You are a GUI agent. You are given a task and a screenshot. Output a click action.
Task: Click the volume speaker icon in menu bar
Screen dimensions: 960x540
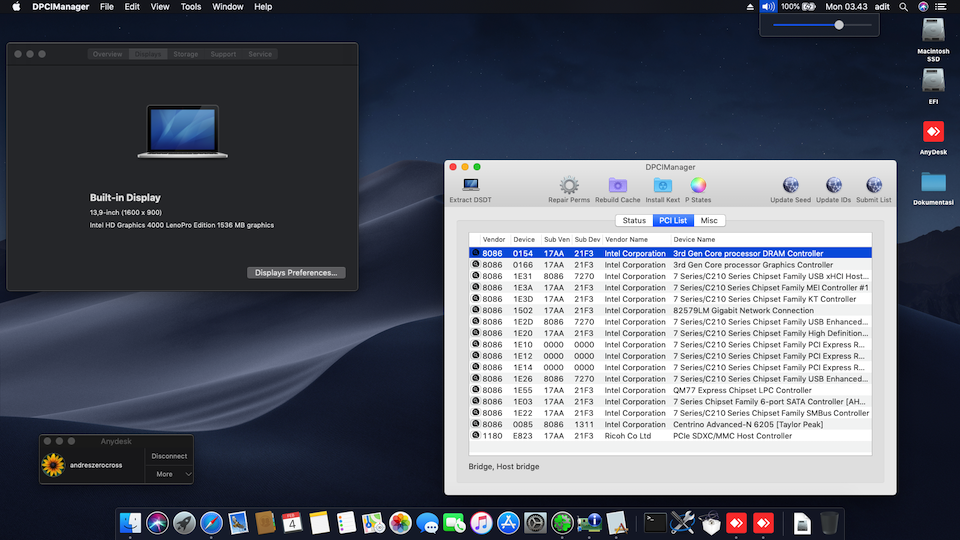[768, 7]
